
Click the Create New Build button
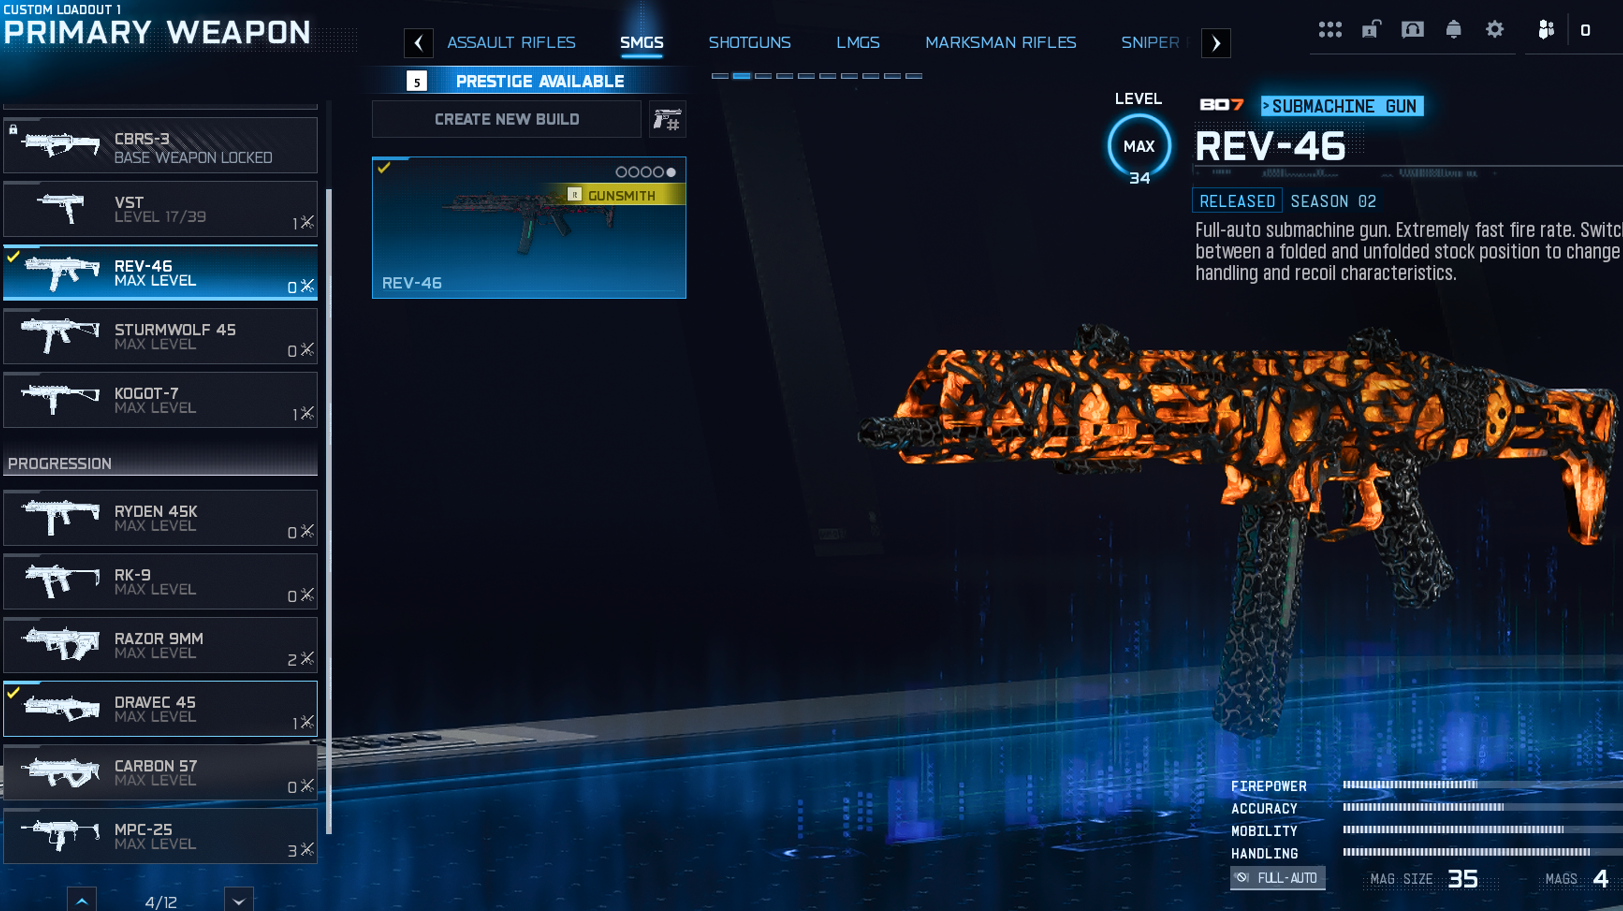click(x=507, y=120)
